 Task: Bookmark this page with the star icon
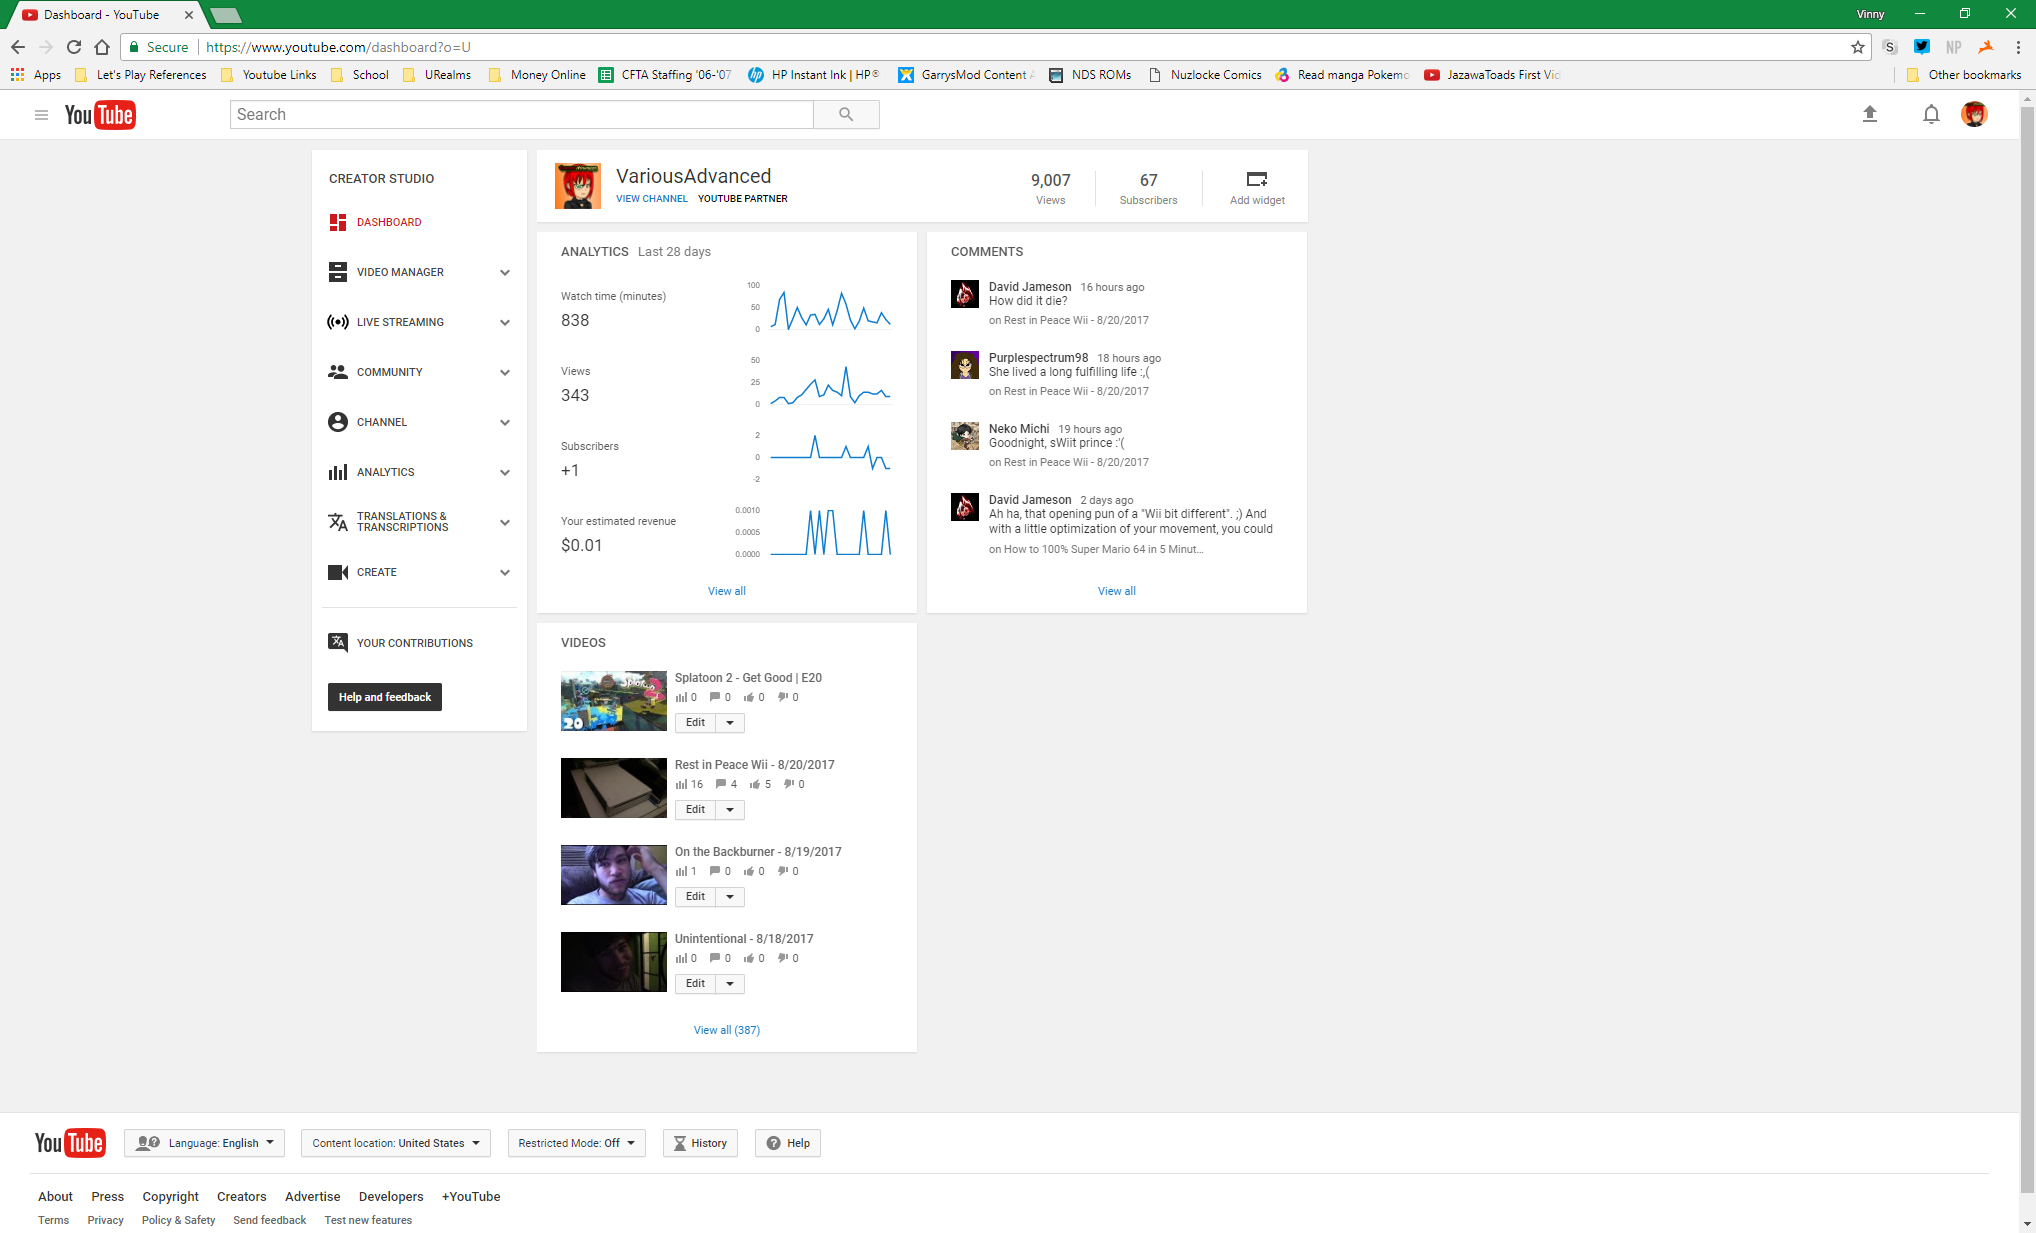point(1858,47)
